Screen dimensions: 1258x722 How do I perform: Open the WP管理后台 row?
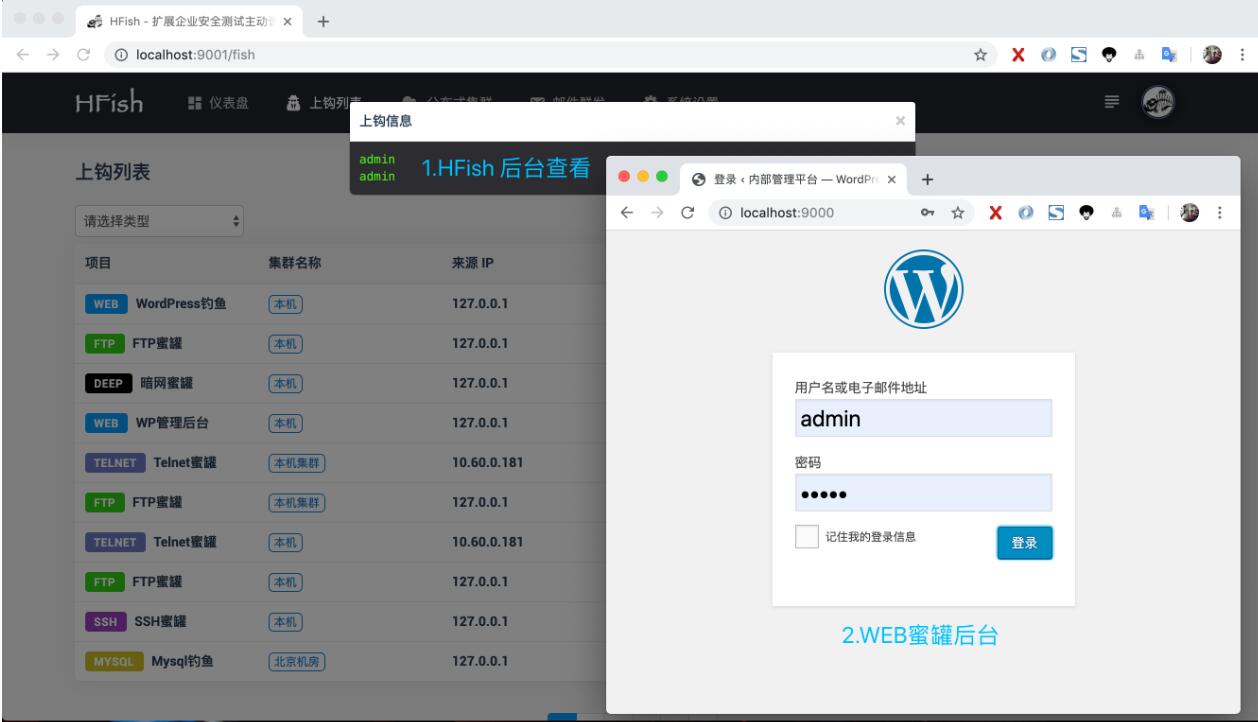click(x=340, y=422)
